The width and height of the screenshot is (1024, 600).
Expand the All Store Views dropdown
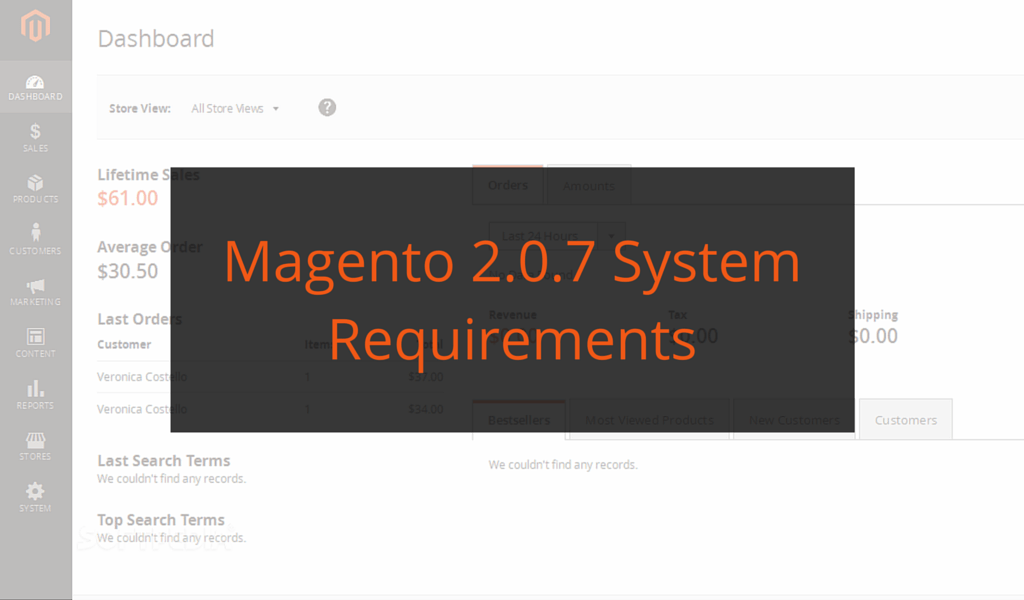coord(235,108)
